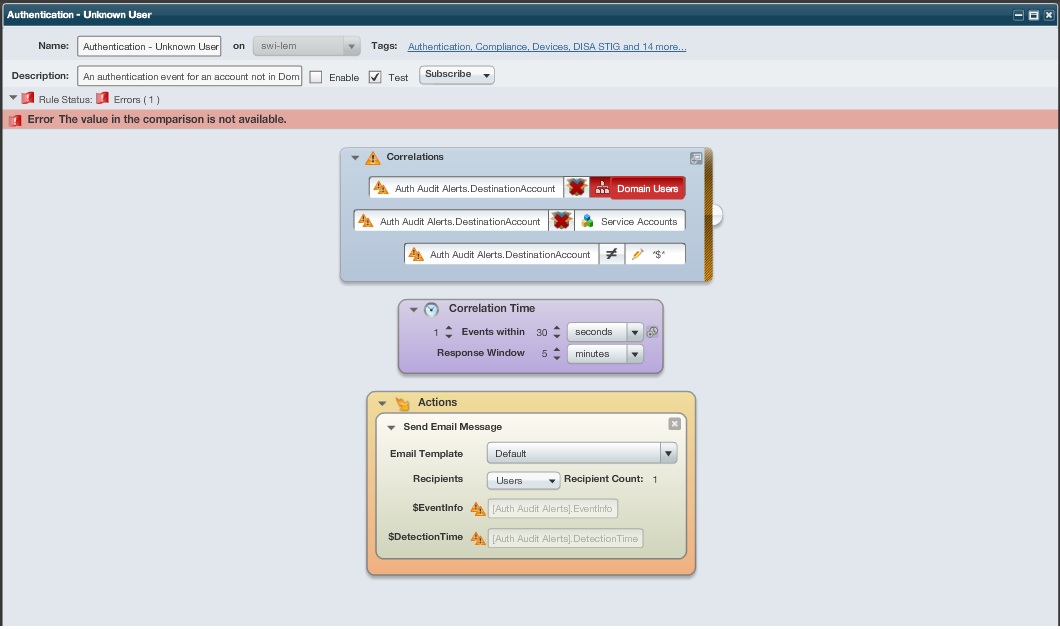
Task: Click the Description input field
Action: click(190, 76)
